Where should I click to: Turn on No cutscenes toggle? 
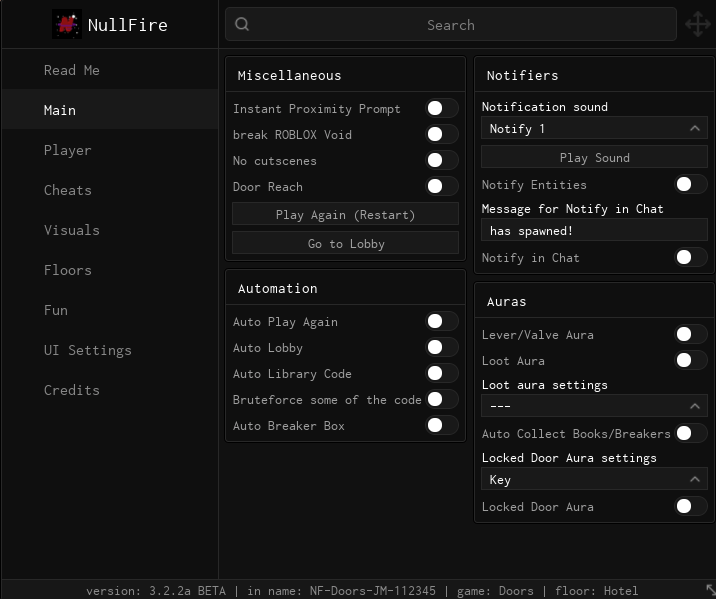(442, 160)
